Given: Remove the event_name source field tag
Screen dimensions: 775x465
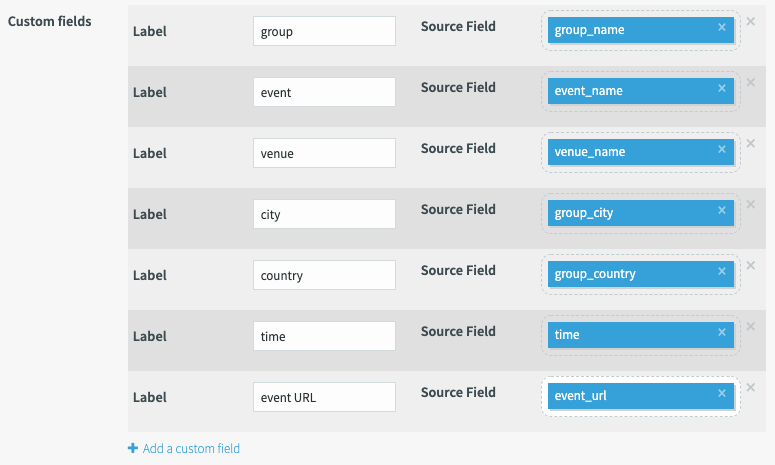Looking at the screenshot, I should click(722, 88).
